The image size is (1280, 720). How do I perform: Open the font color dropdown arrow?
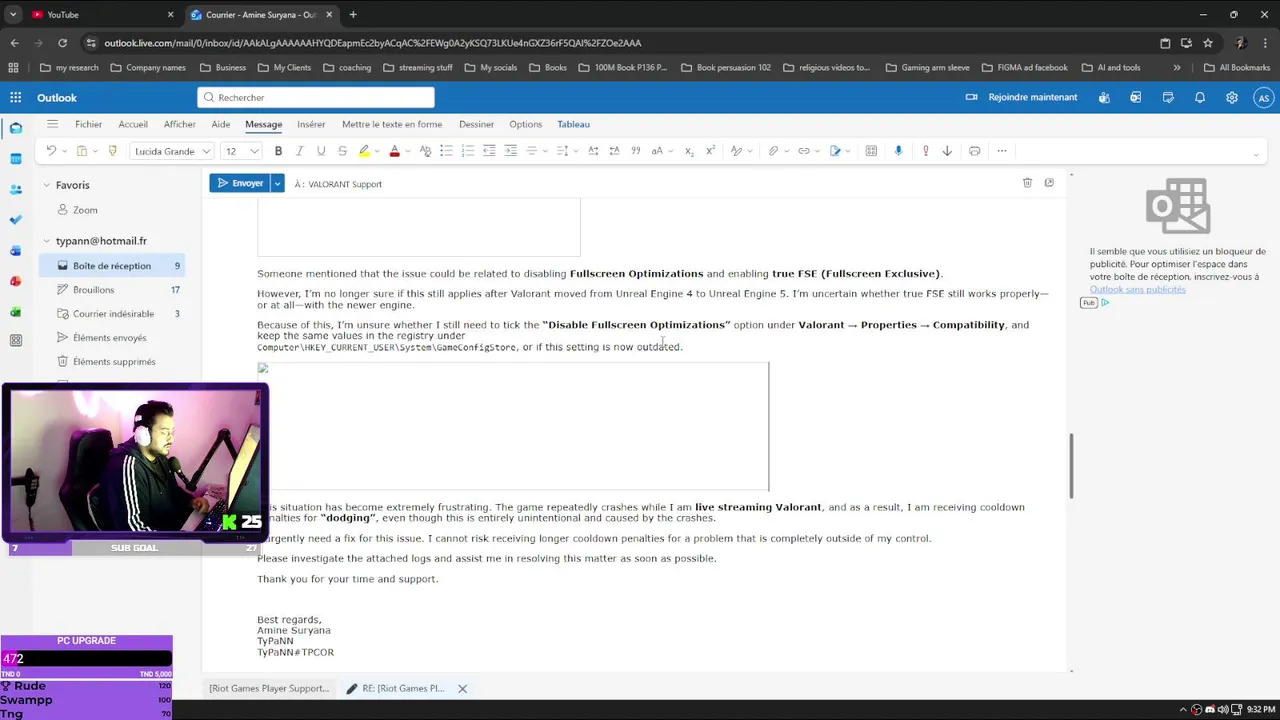pyautogui.click(x=408, y=151)
